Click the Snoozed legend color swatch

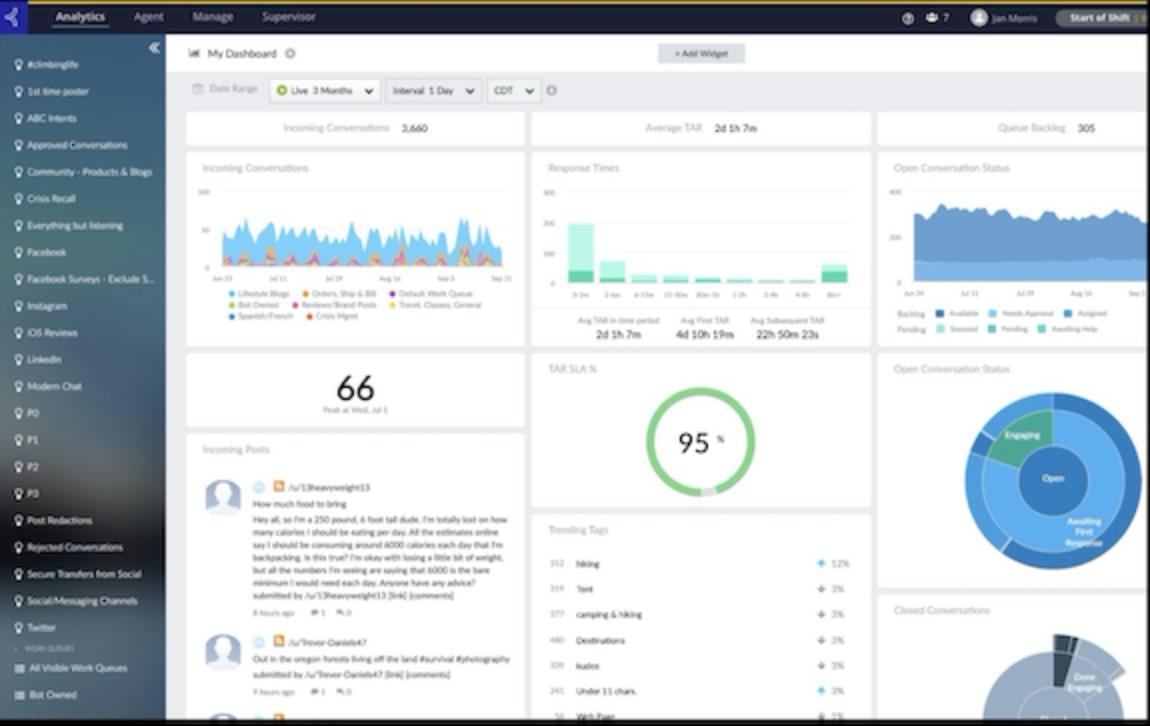940,329
